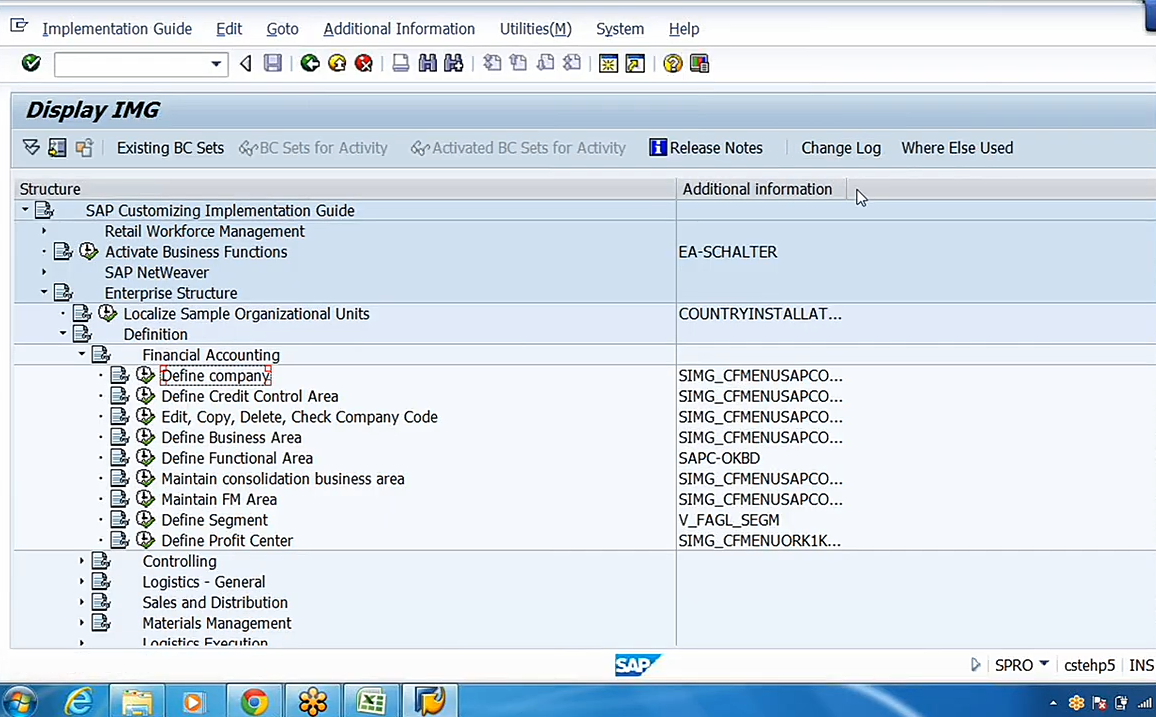Collapse the Financial Accounting node
The height and width of the screenshot is (717, 1156).
pos(82,354)
